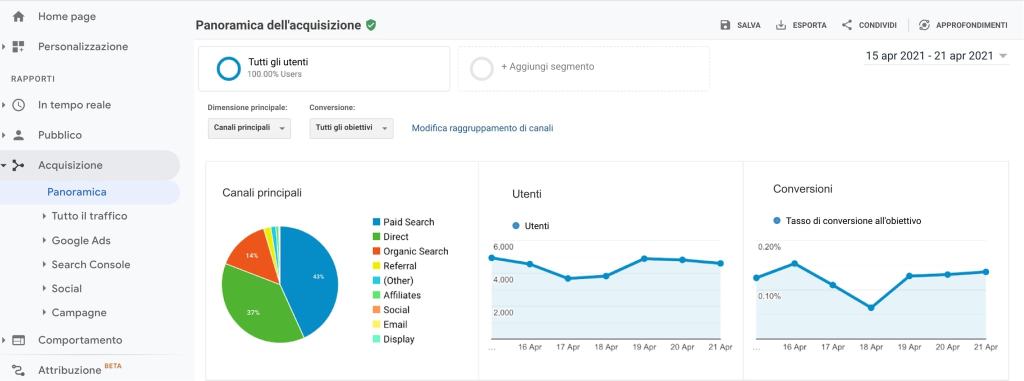The image size is (1024, 381).
Task: Click the In tempo reale clock icon
Action: coord(18,105)
